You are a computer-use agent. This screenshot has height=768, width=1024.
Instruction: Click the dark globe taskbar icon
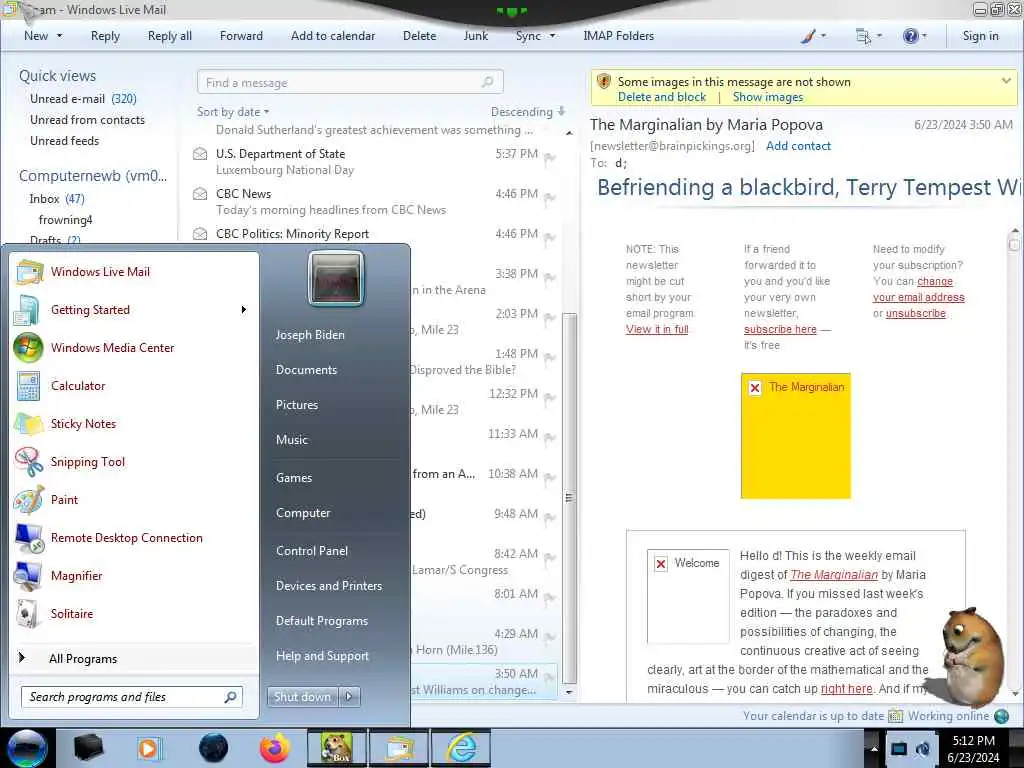[213, 748]
